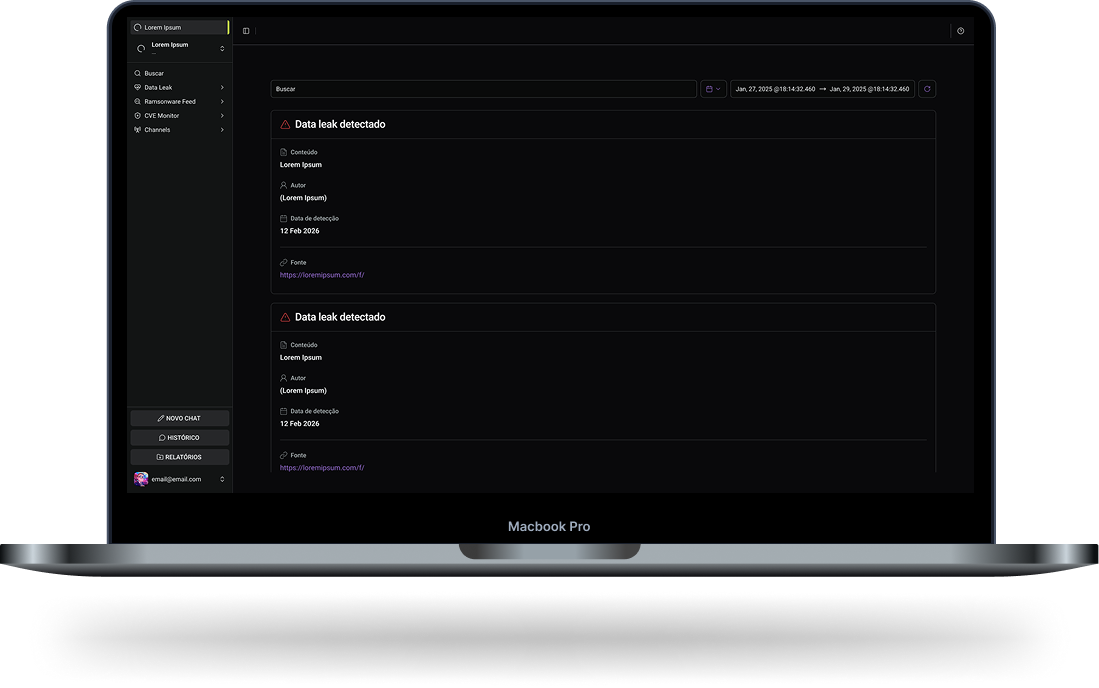This screenshot has width=1099, height=688.
Task: Click the Data Leak heart icon
Action: pos(137,88)
